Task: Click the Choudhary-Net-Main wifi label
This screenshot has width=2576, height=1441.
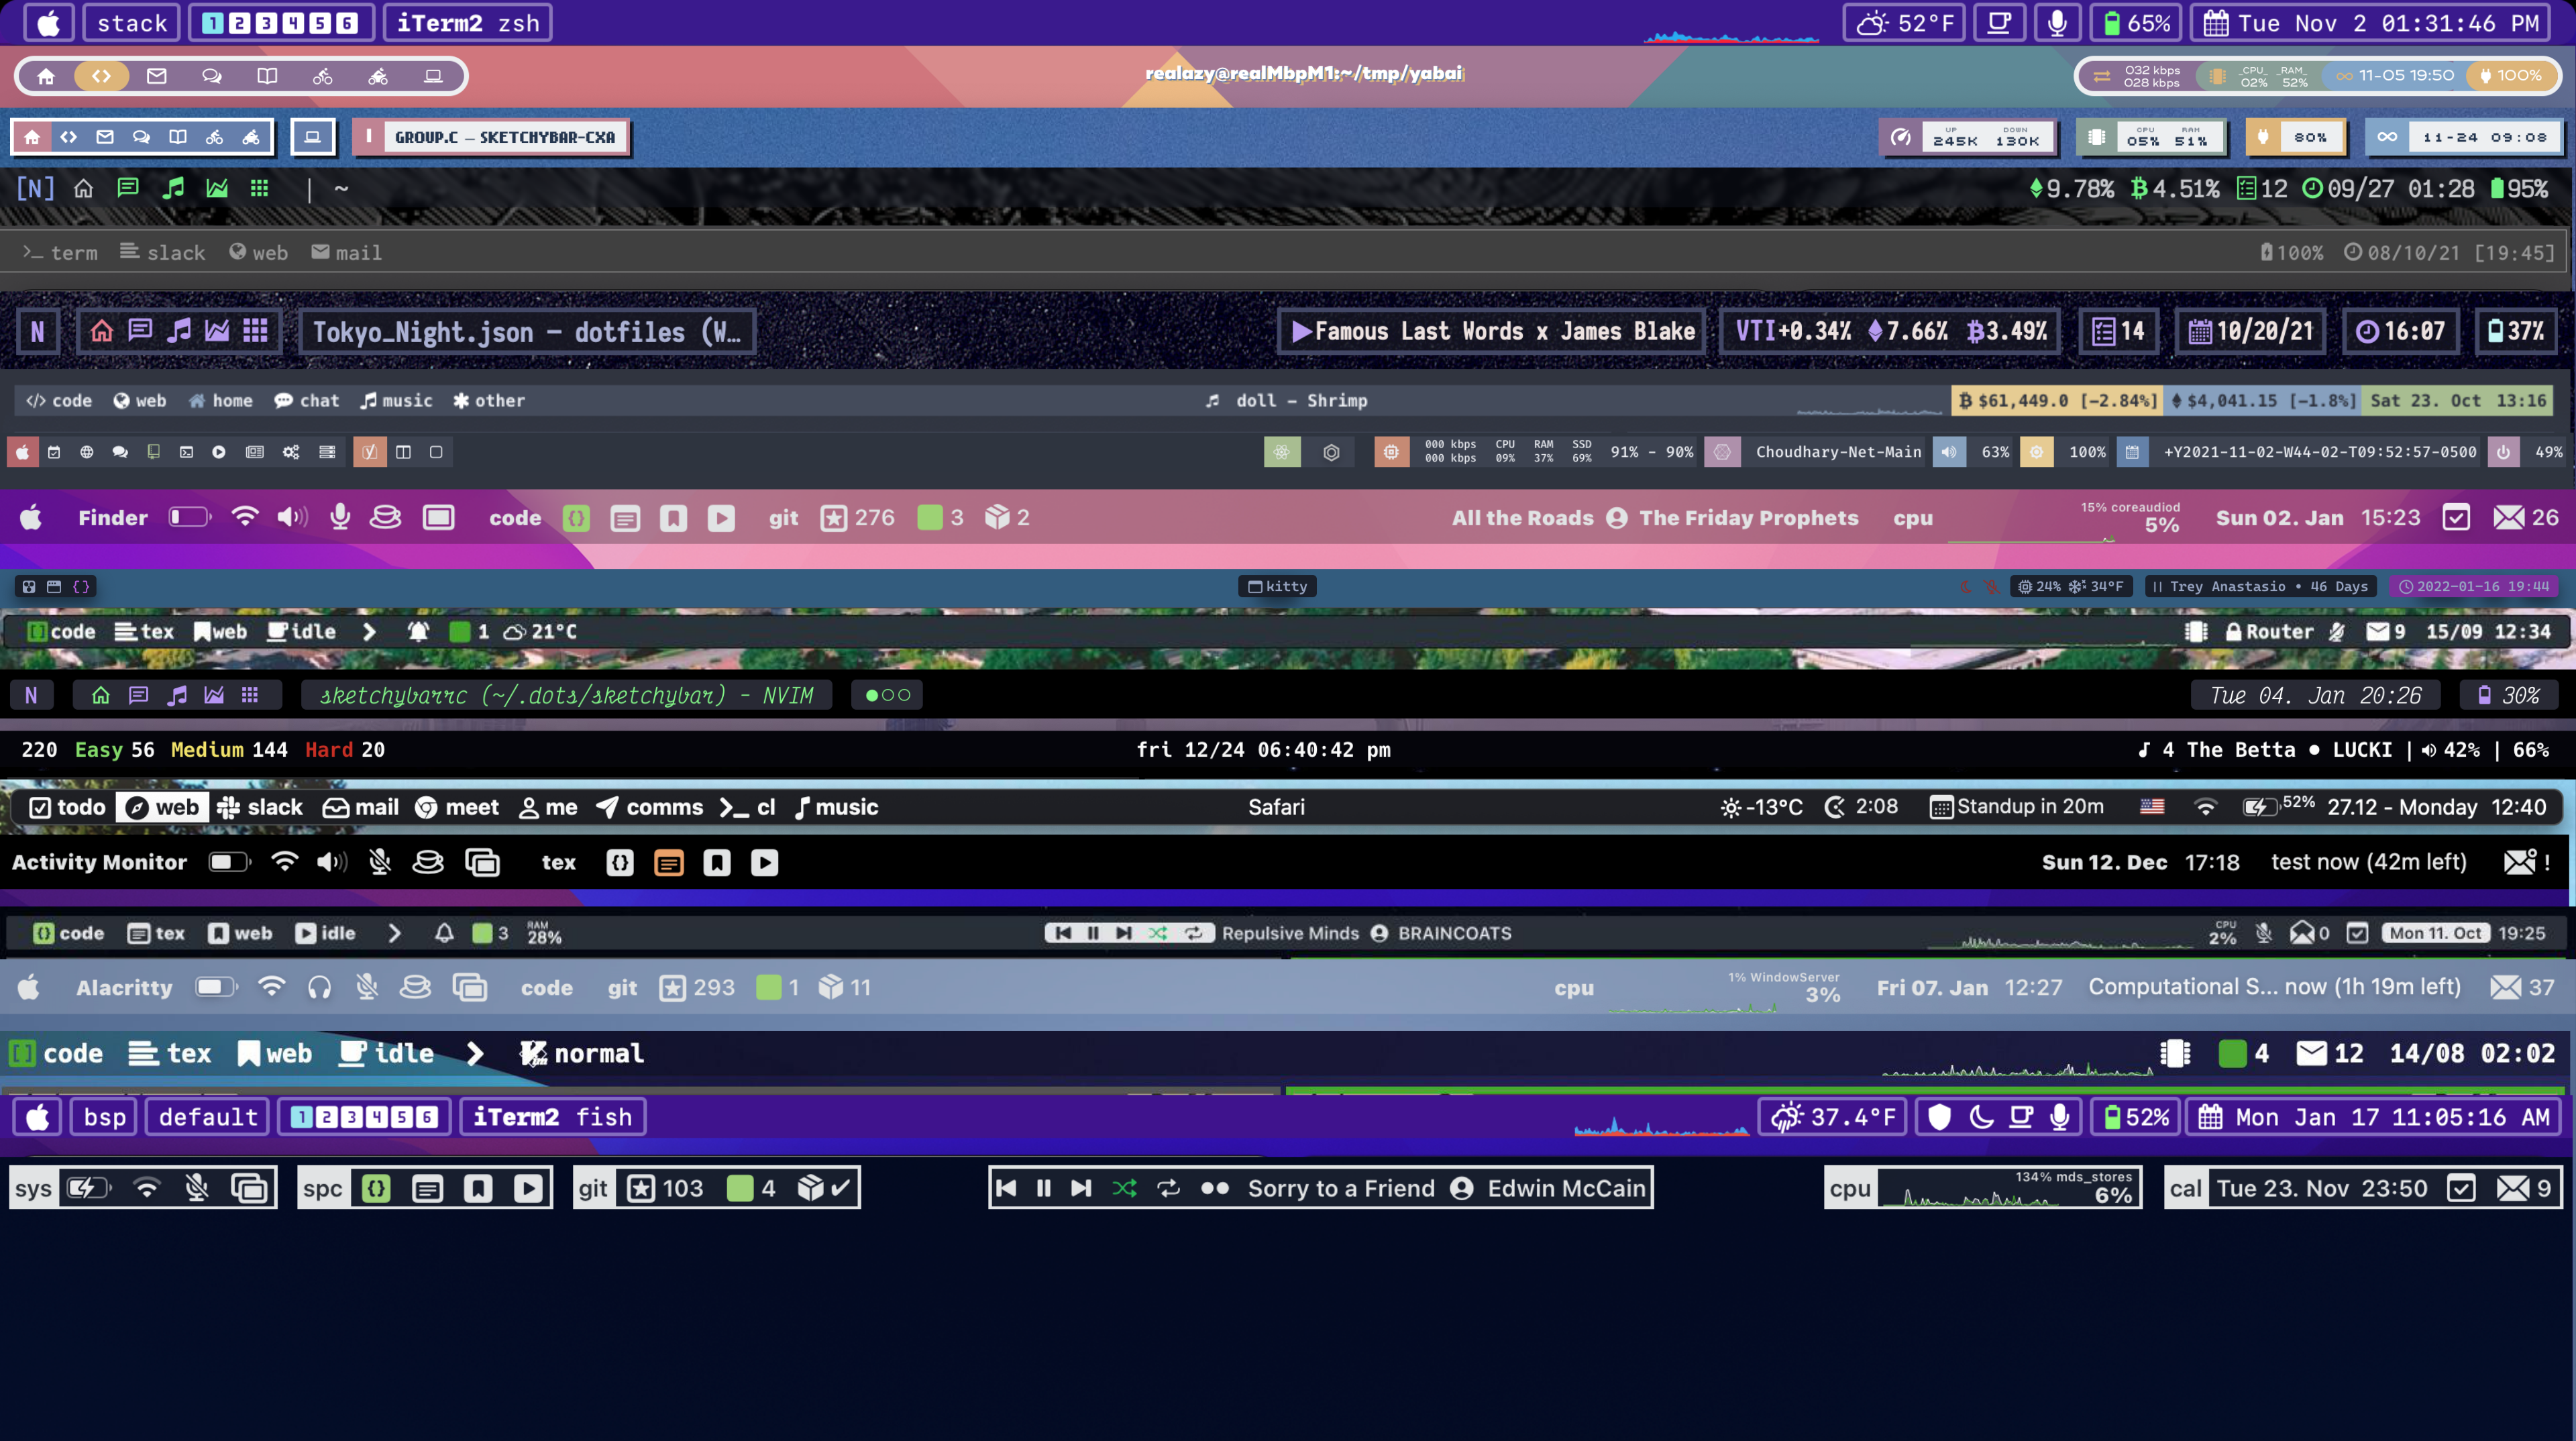Action: [1838, 452]
